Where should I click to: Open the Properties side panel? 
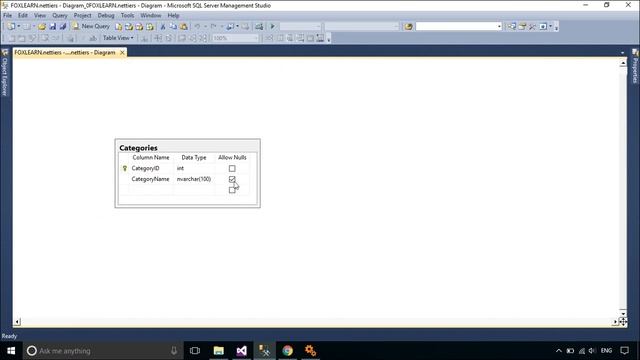pos(635,67)
